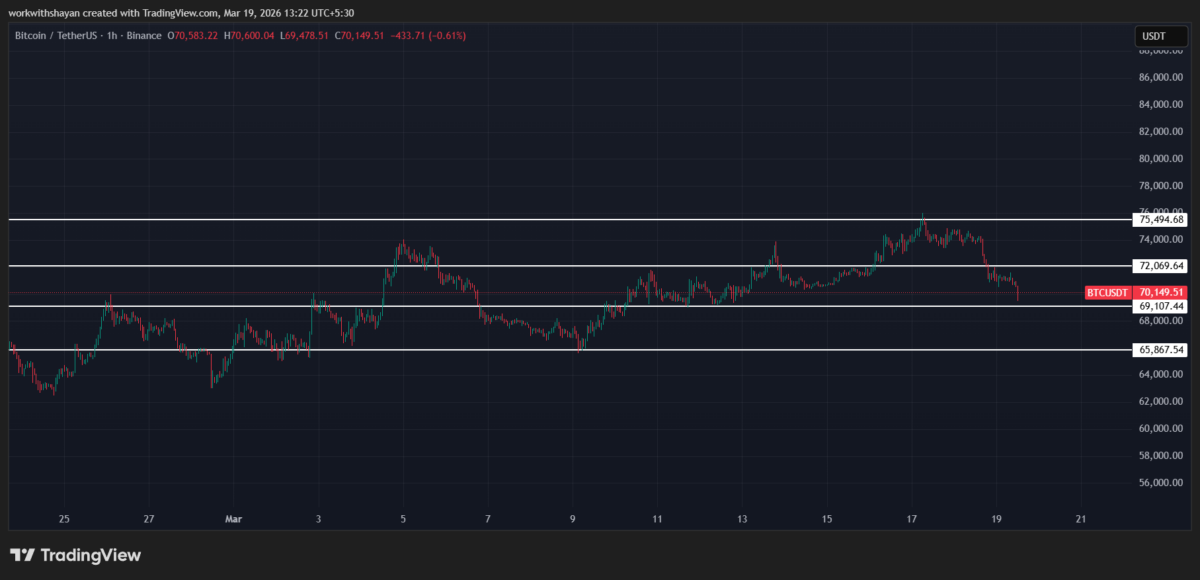
Task: Select the 17 date marker on time axis
Action: click(912, 519)
